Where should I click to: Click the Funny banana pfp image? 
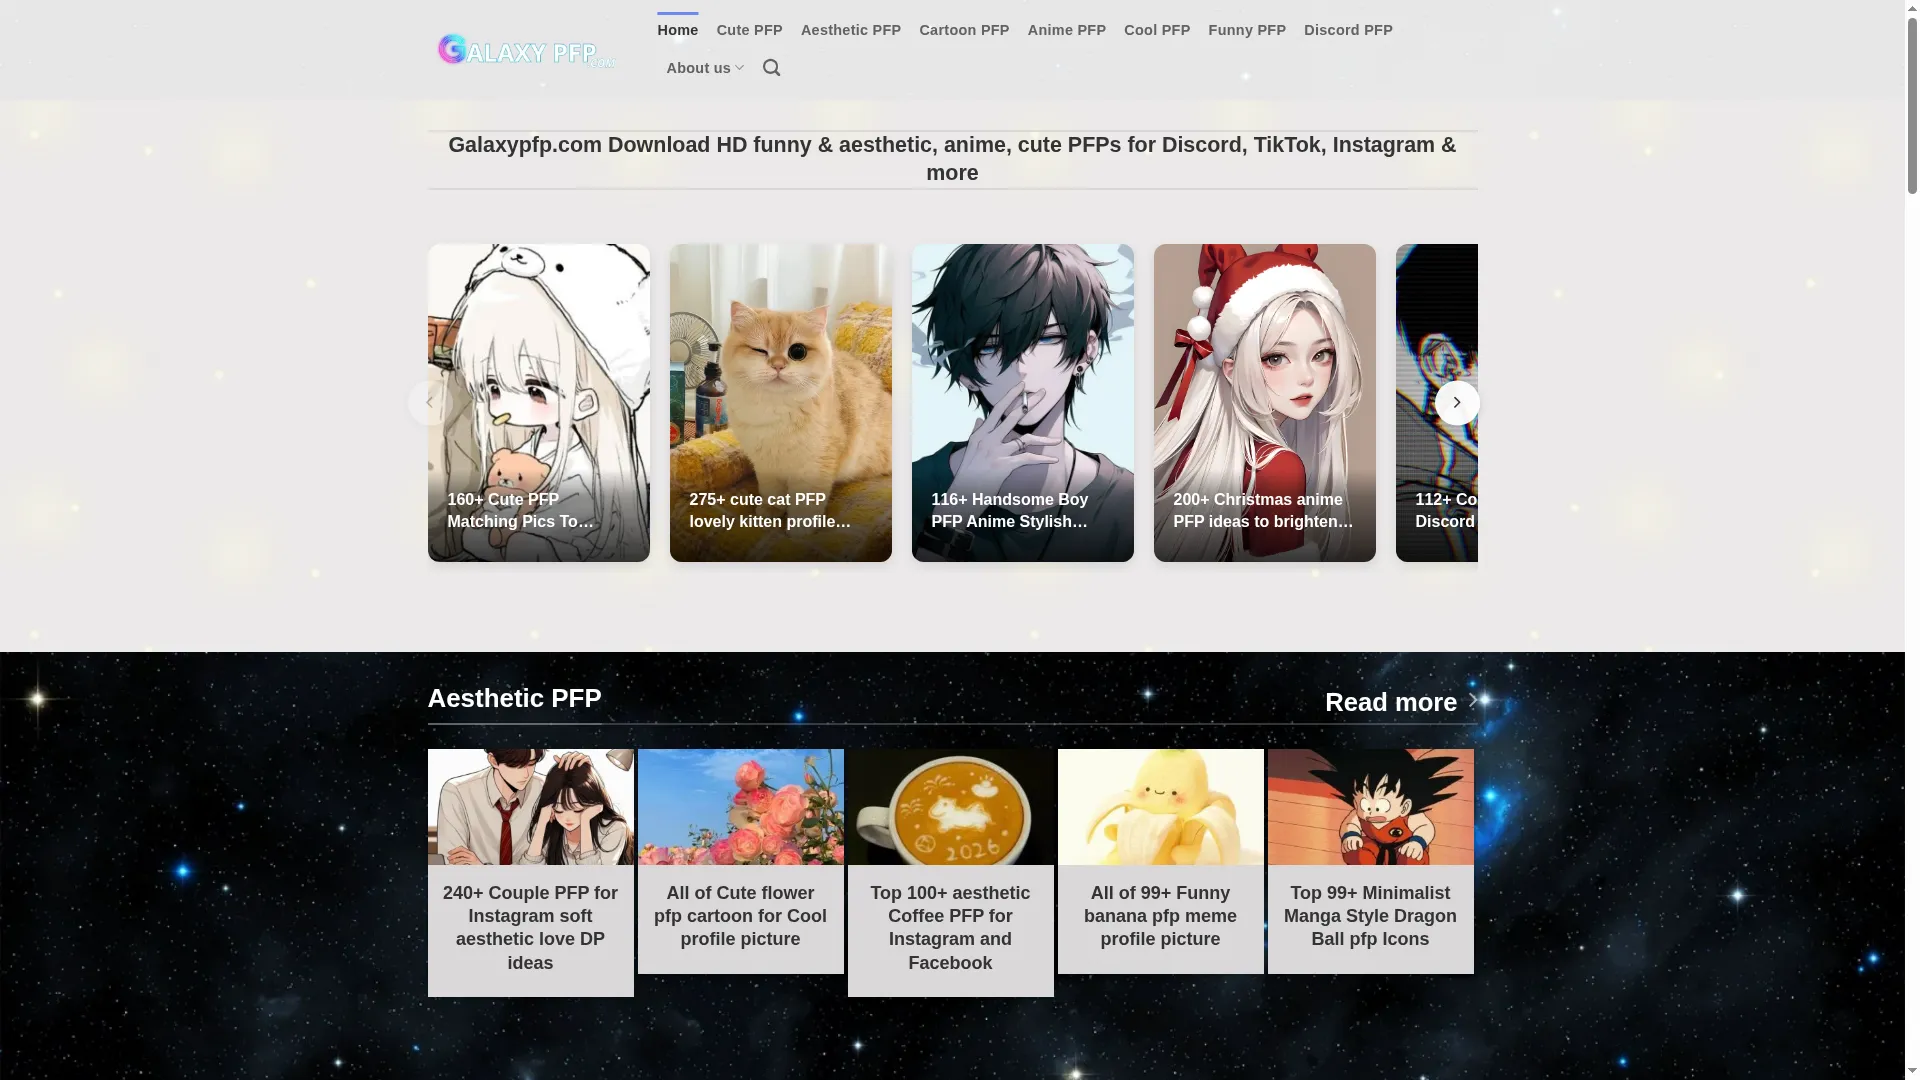tap(1160, 807)
